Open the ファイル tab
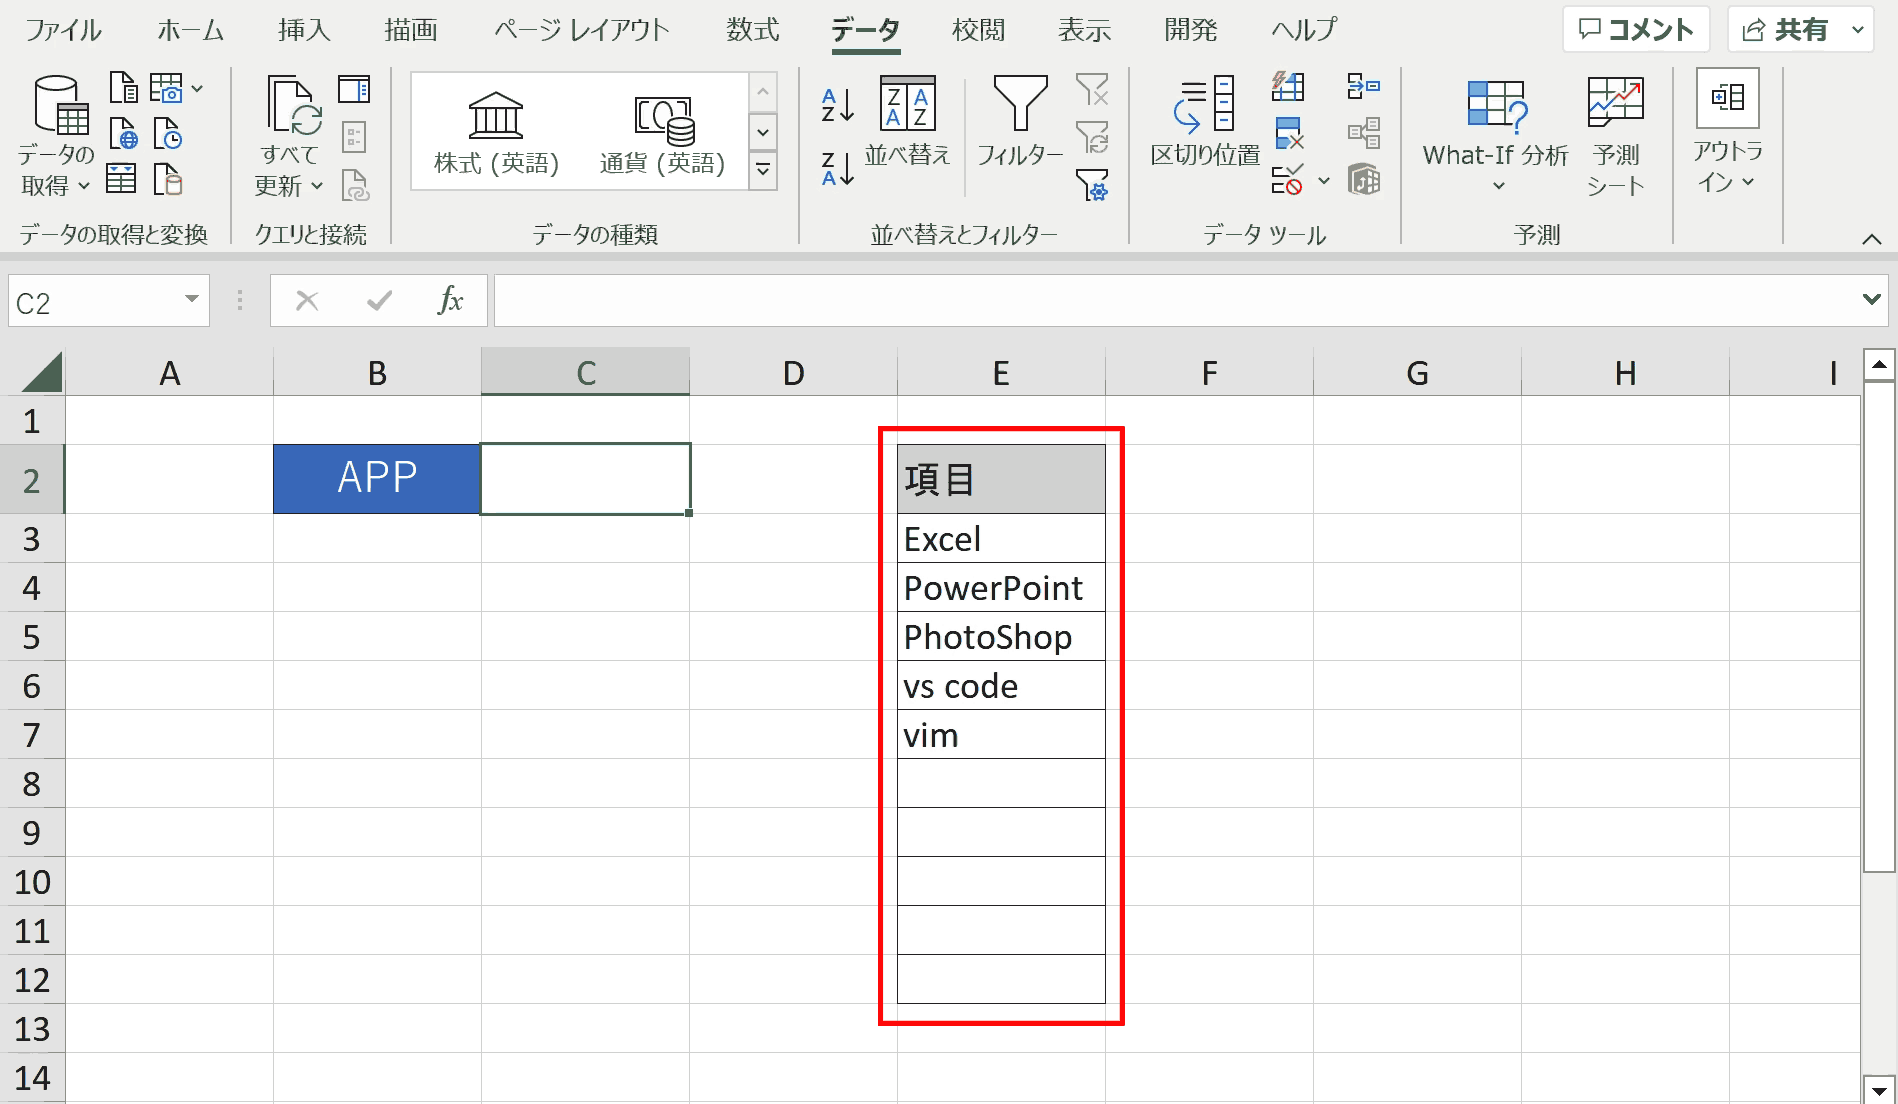The image size is (1898, 1104). click(63, 30)
